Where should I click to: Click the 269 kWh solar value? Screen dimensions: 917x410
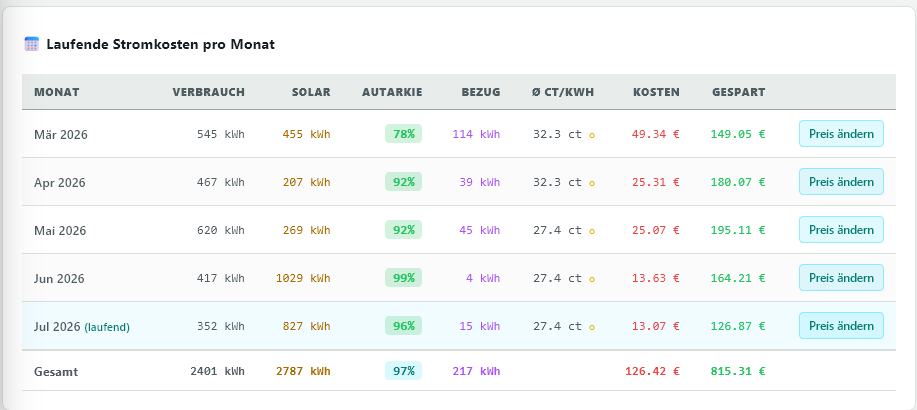[306, 230]
